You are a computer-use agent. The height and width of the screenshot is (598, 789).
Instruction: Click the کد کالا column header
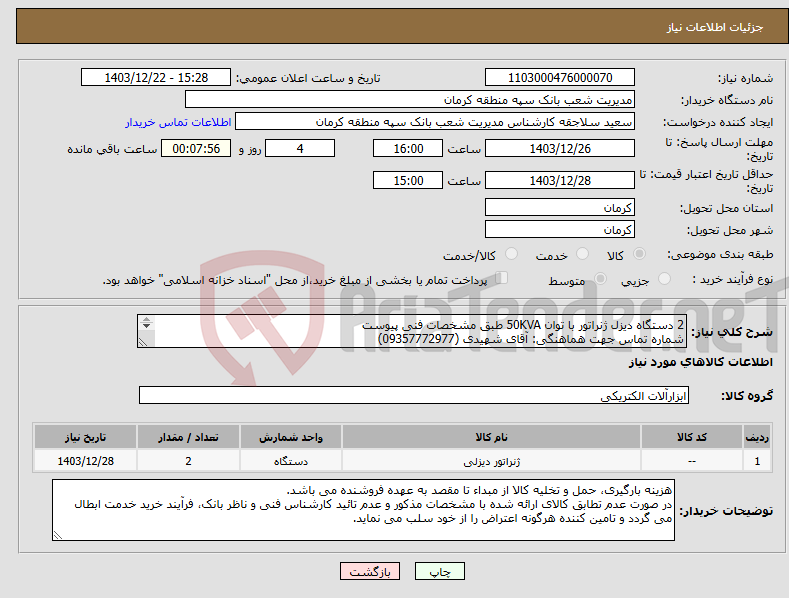(692, 437)
